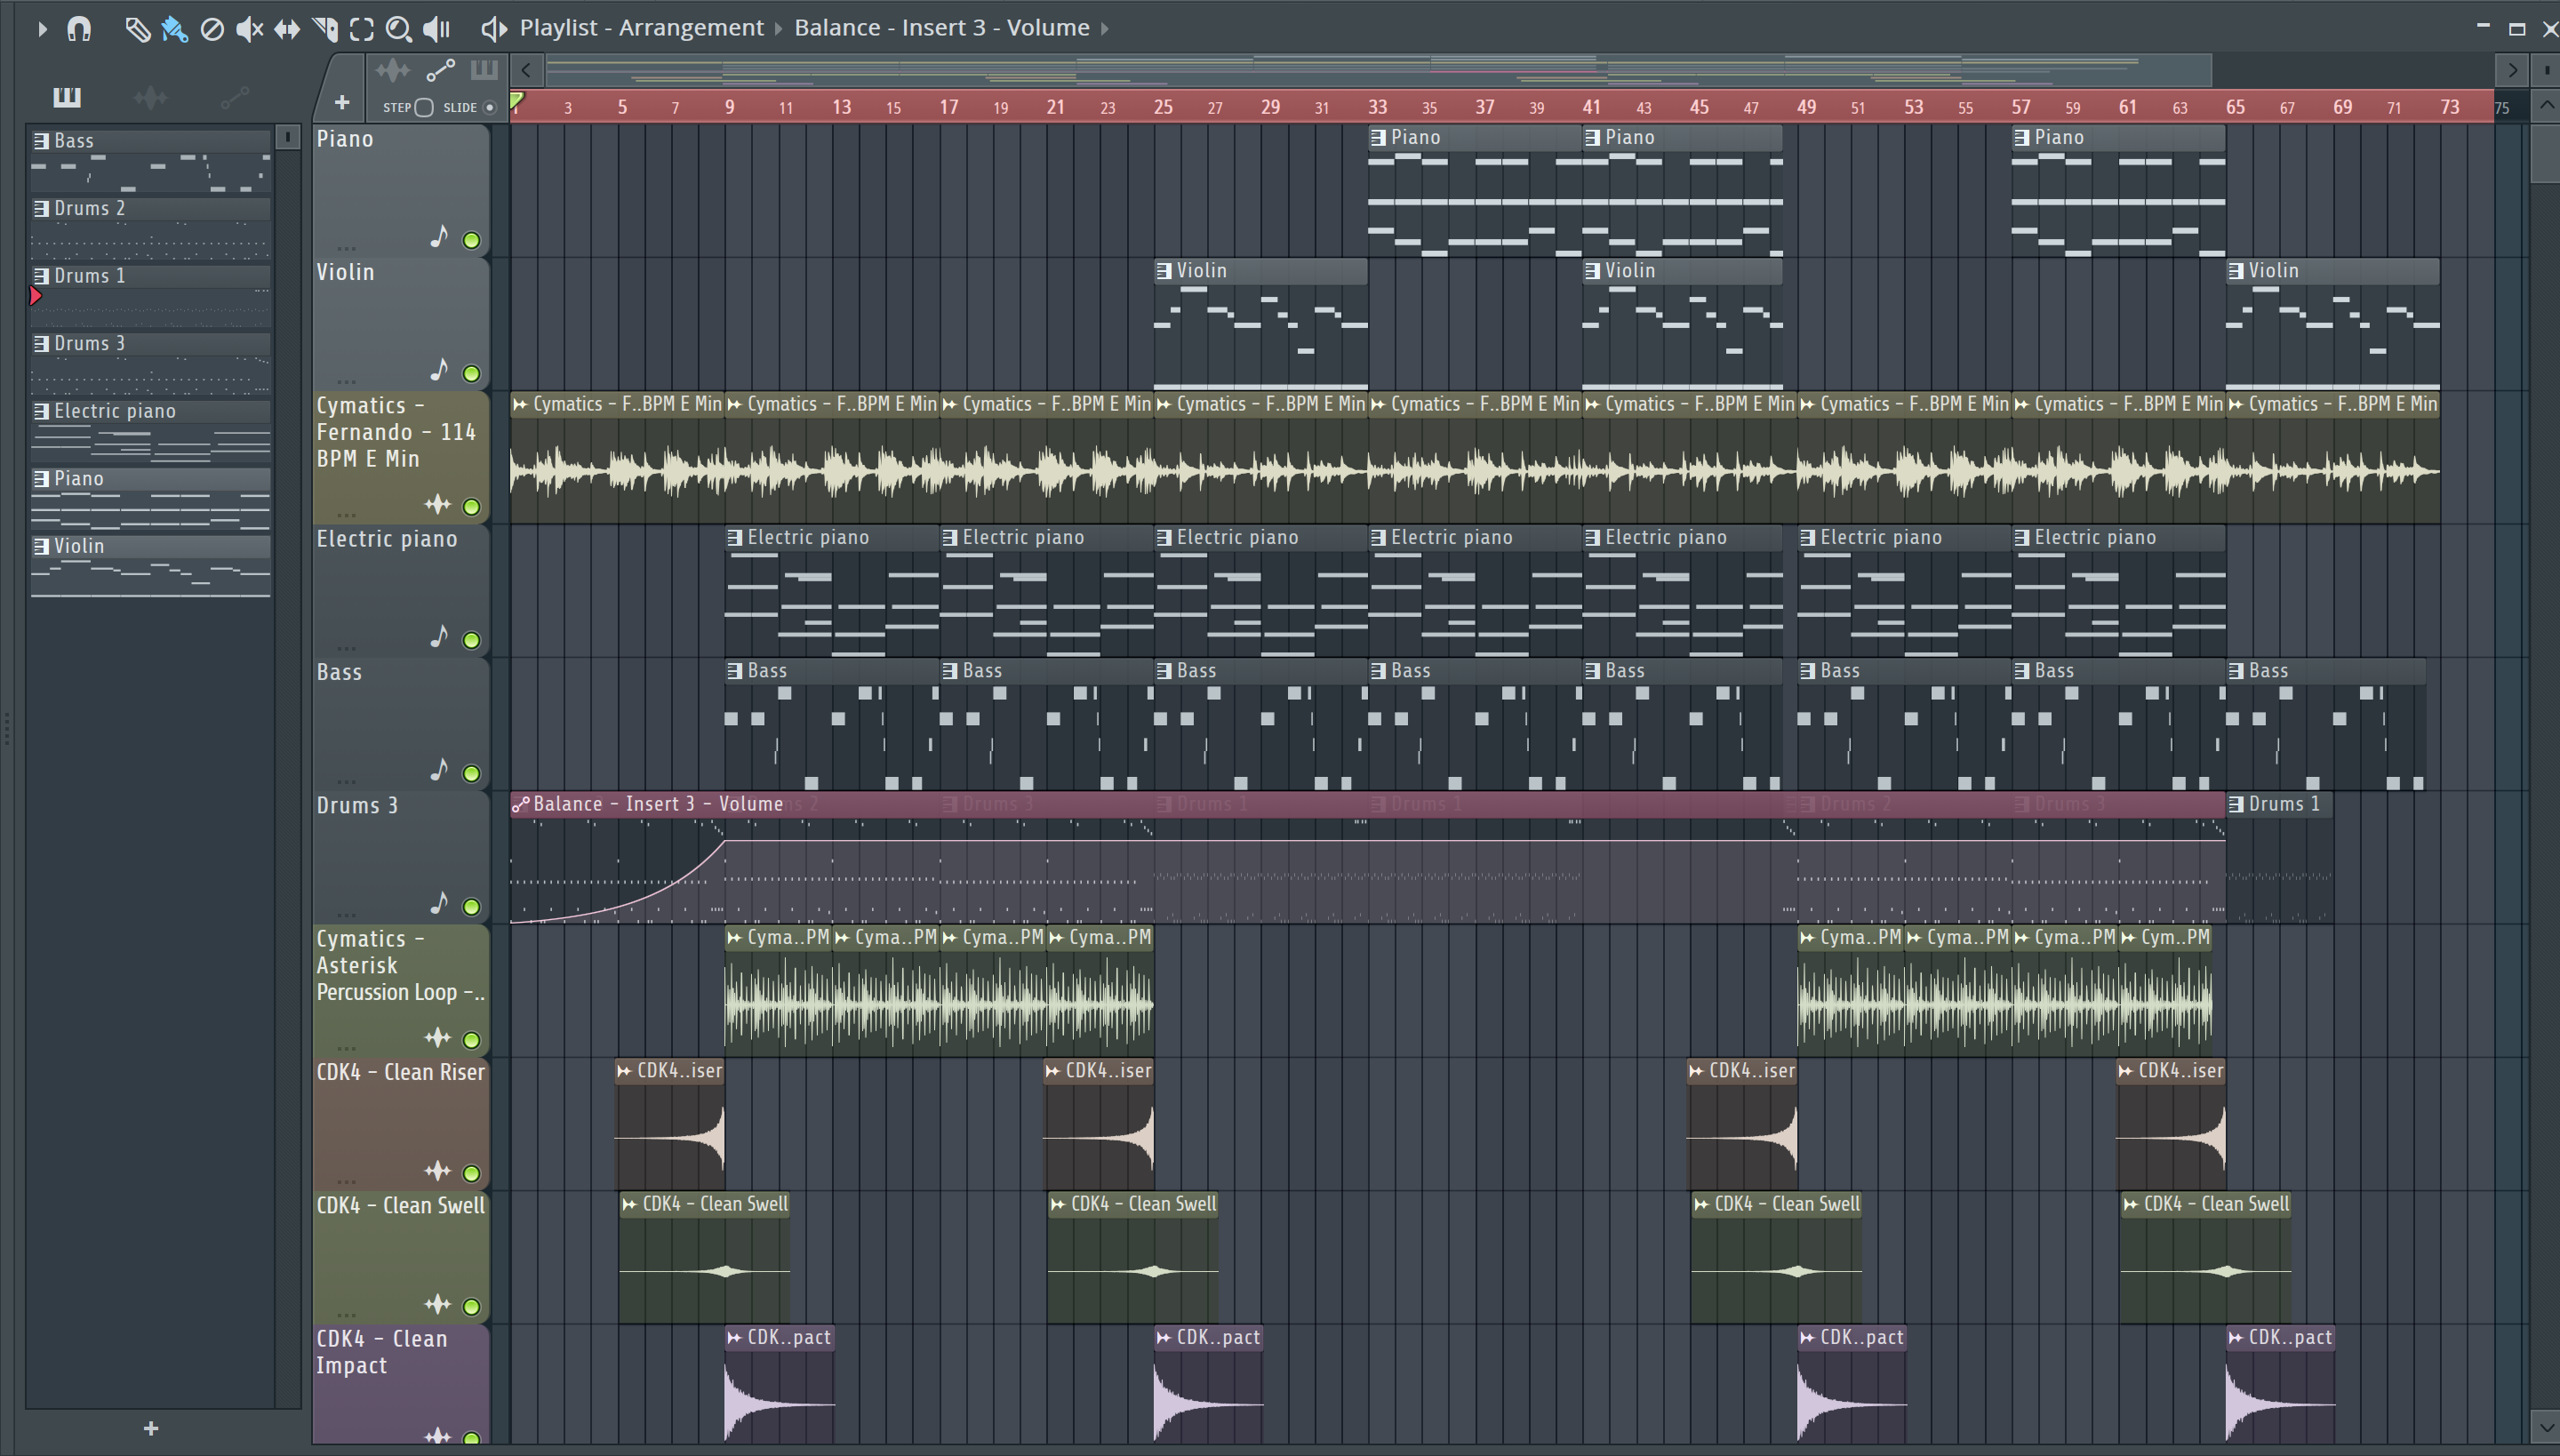
Task: Open the first Bass clip menu at bar 9
Action: coord(735,671)
